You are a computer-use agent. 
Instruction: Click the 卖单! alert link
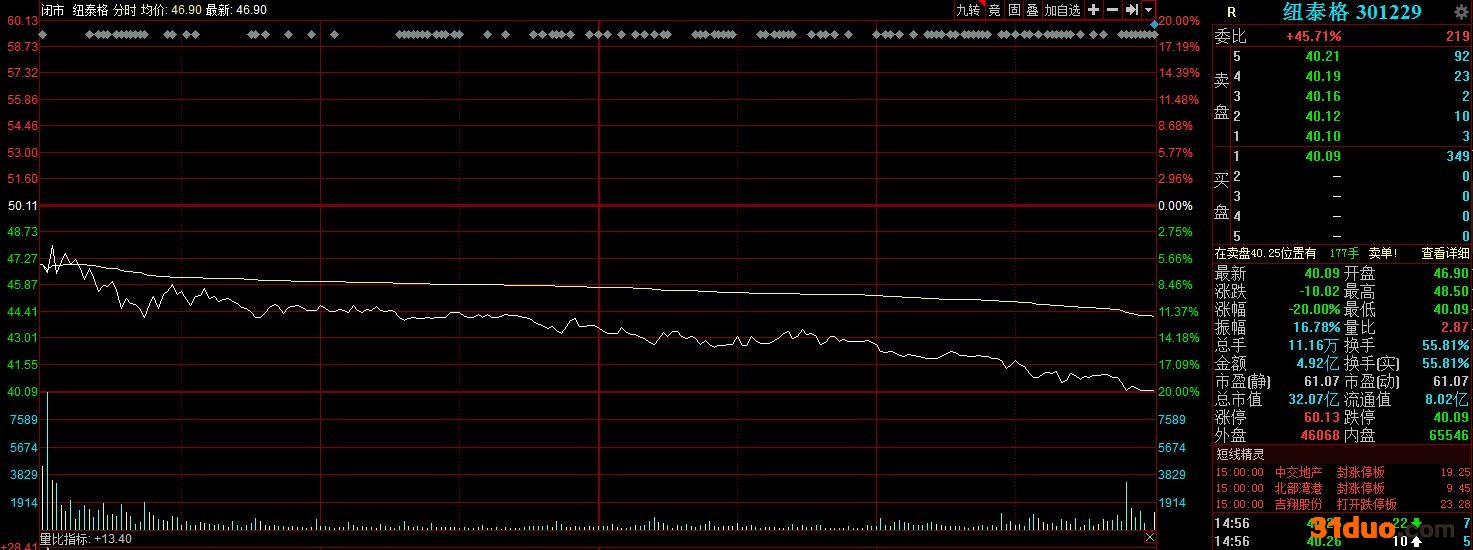point(1382,254)
